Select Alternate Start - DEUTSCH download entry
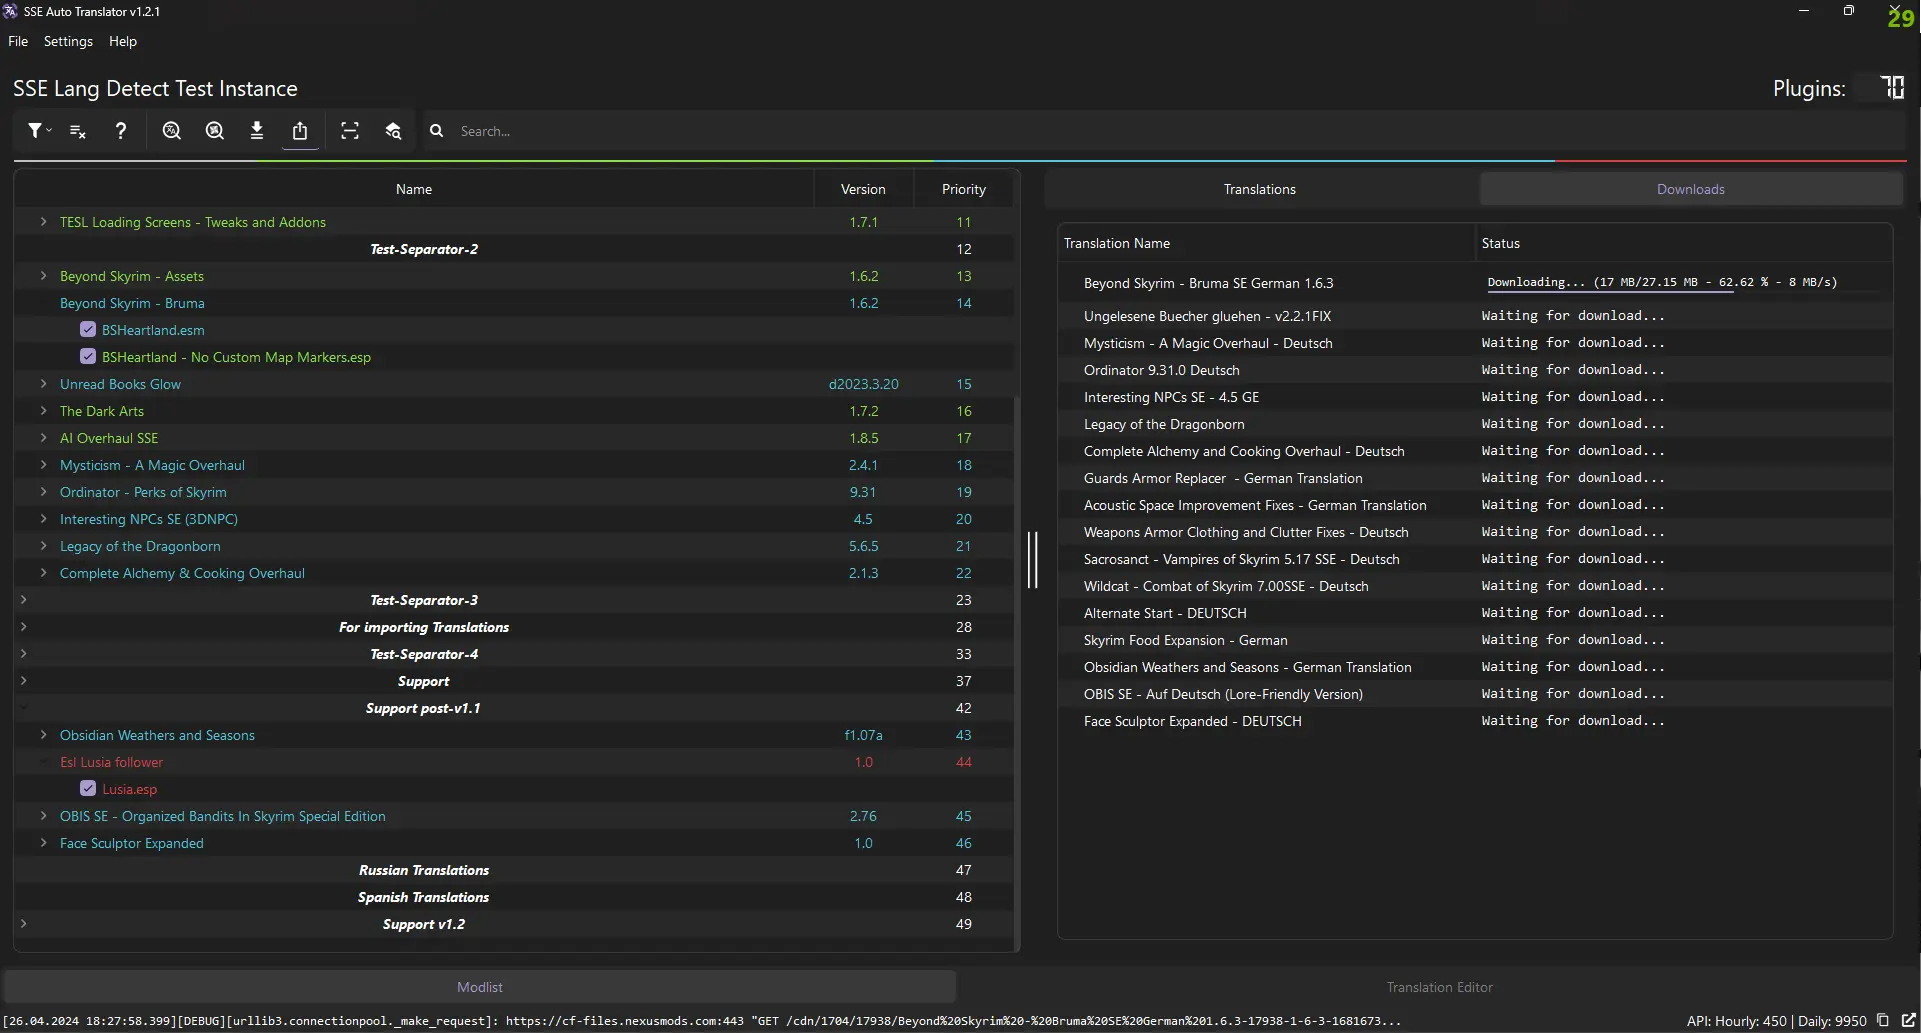Viewport: 1921px width, 1033px height. 1475,613
